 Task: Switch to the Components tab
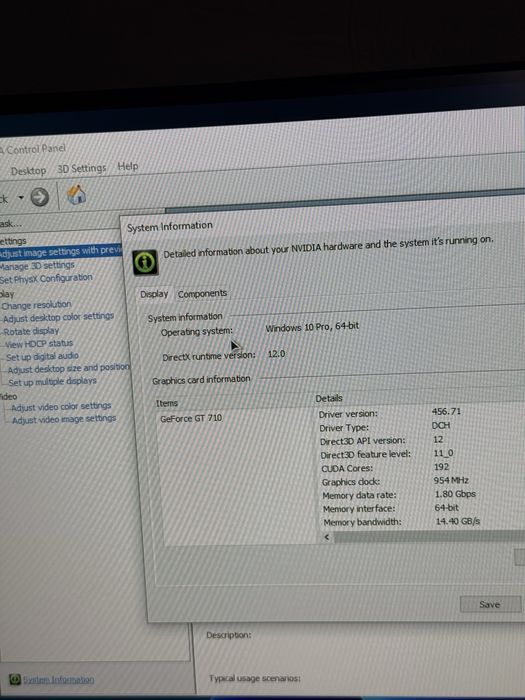pyautogui.click(x=202, y=293)
